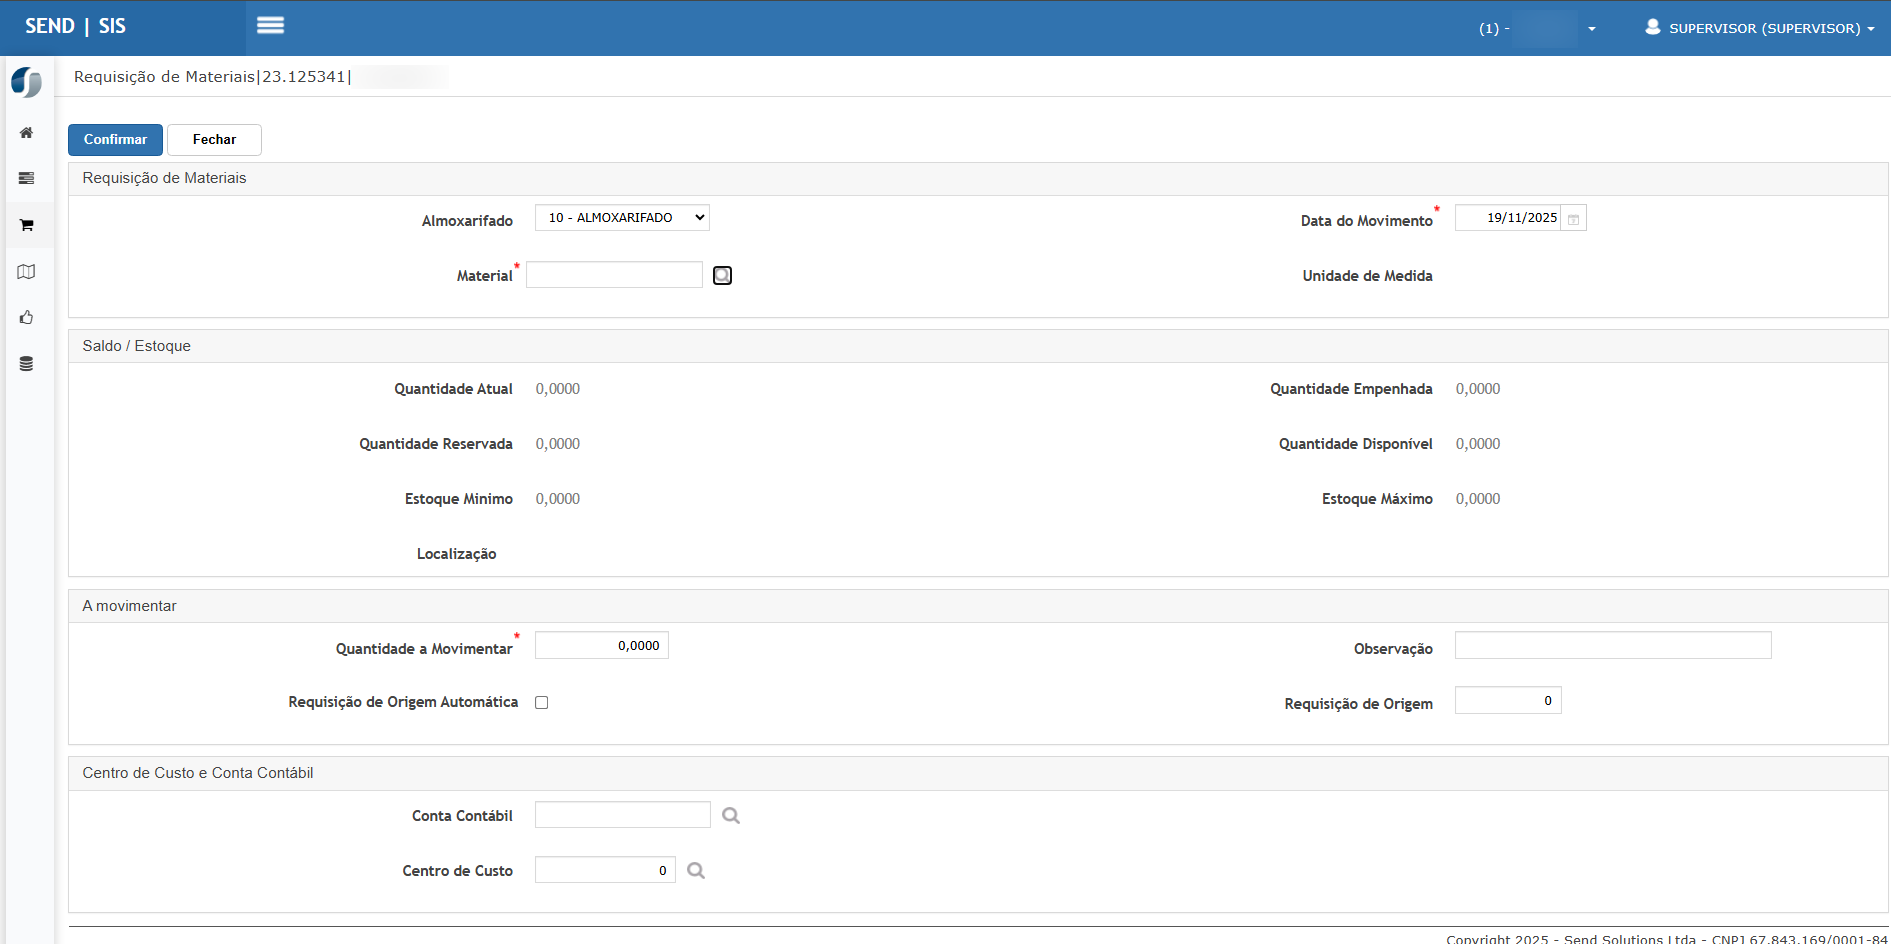Focus the Observação text field

(x=1612, y=646)
